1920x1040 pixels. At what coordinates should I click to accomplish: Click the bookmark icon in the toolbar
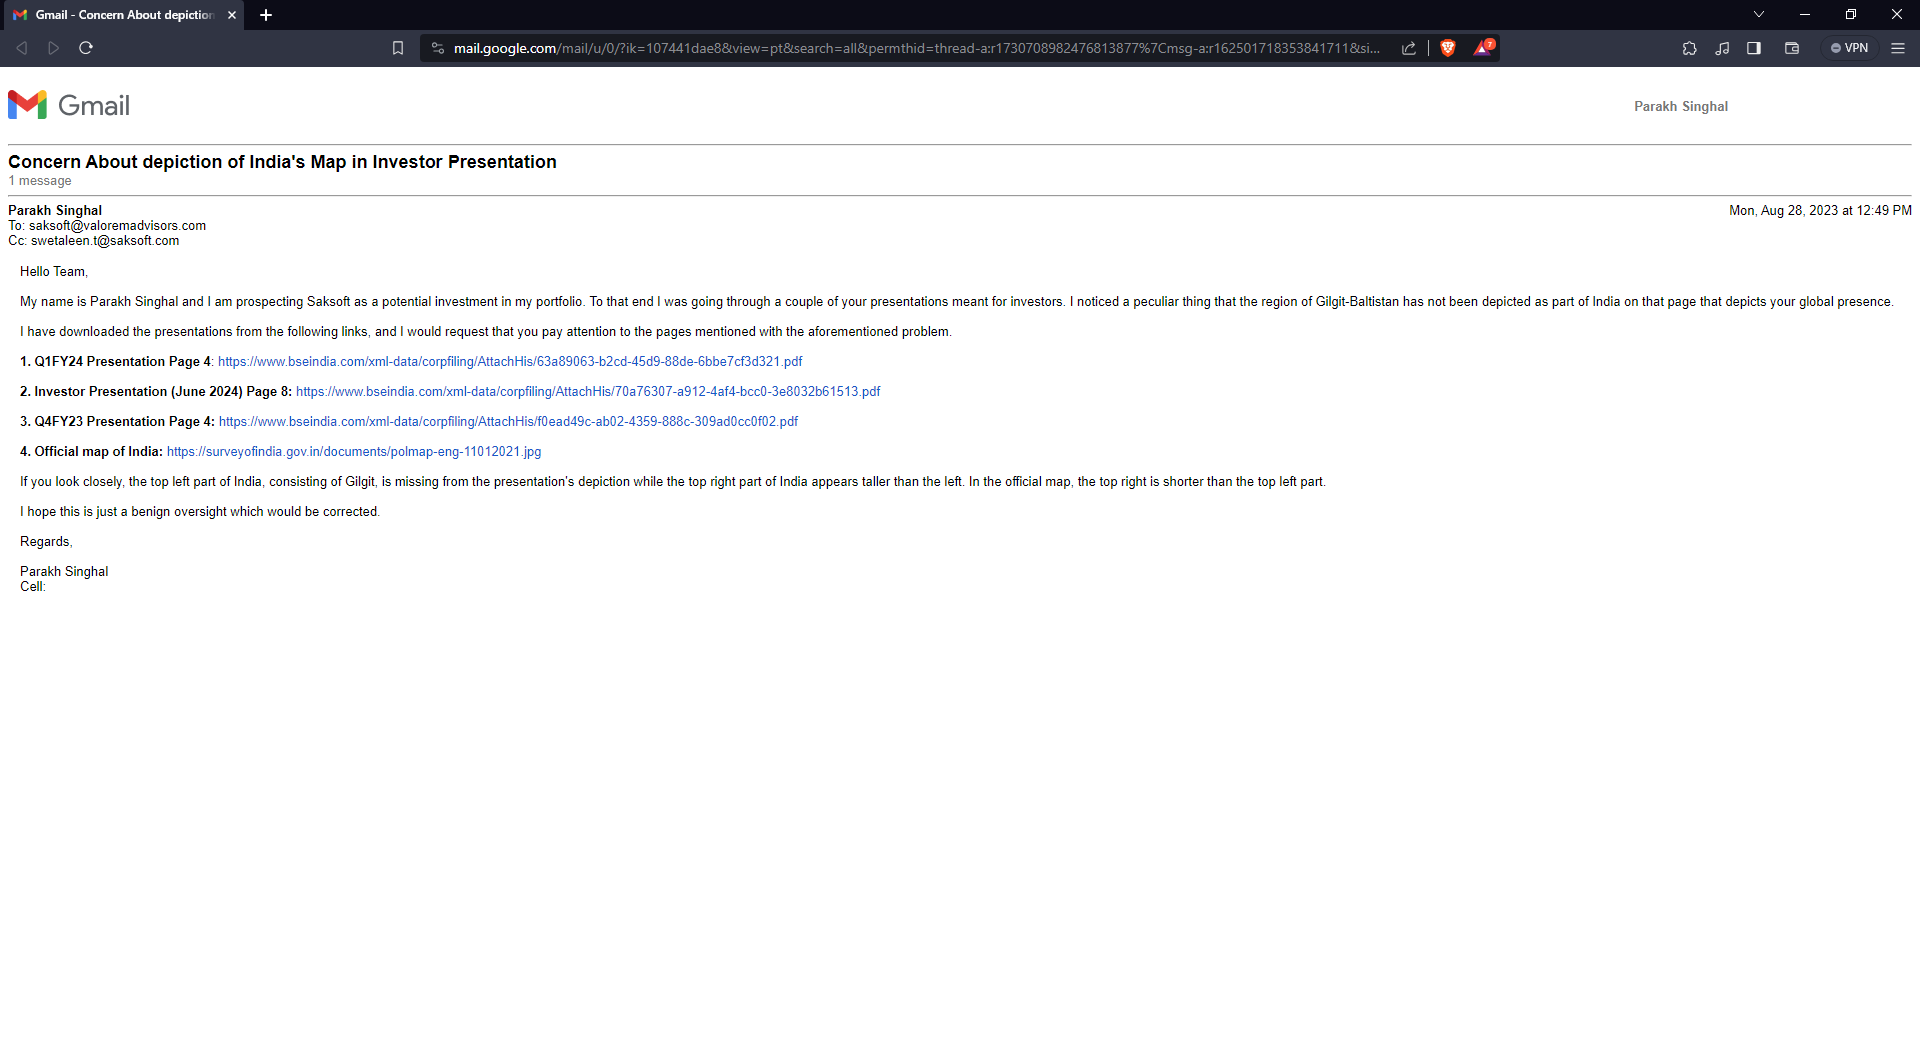coord(398,48)
